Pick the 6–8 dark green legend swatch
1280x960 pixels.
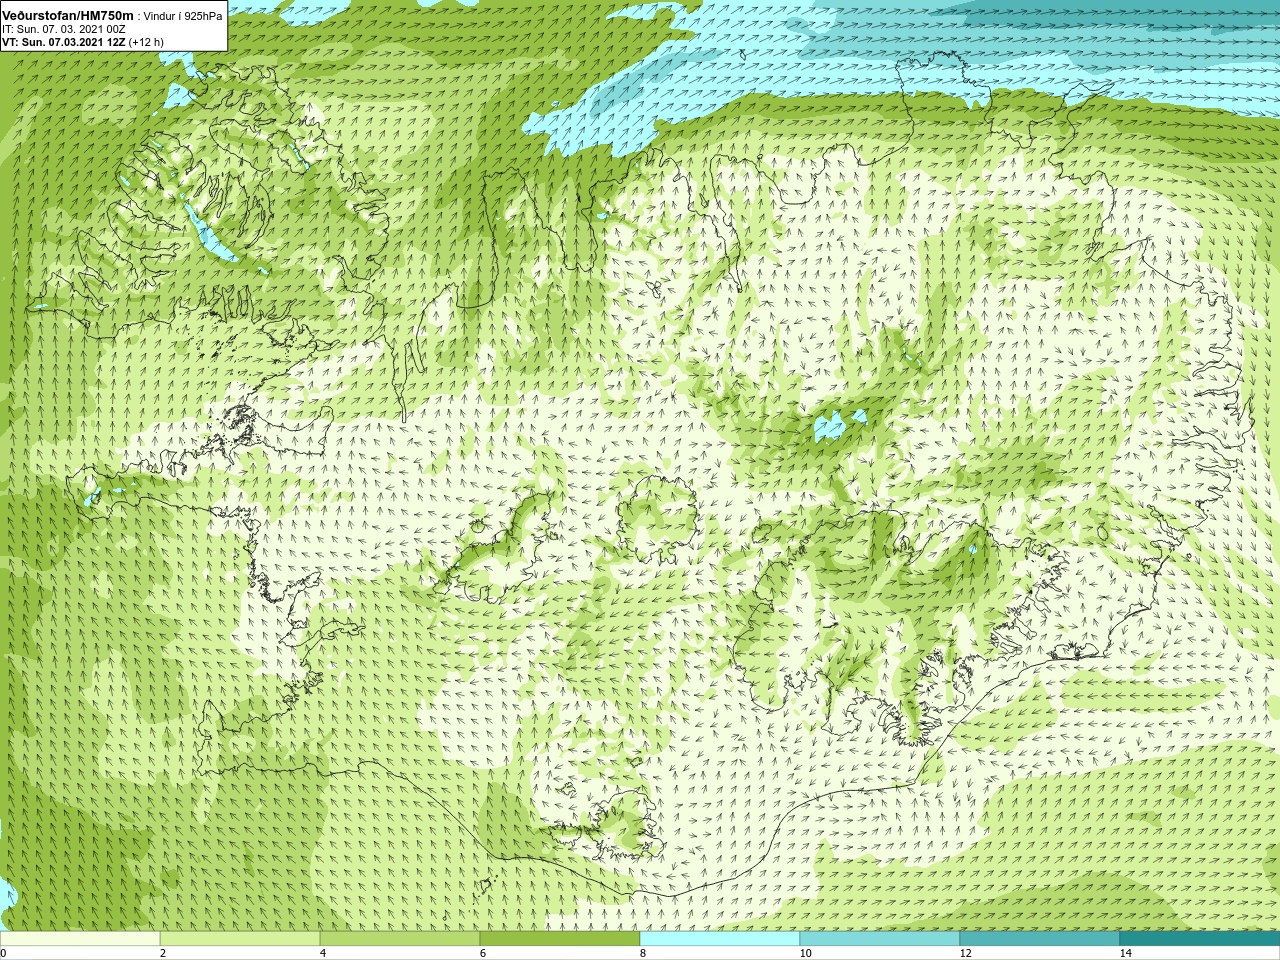click(560, 939)
